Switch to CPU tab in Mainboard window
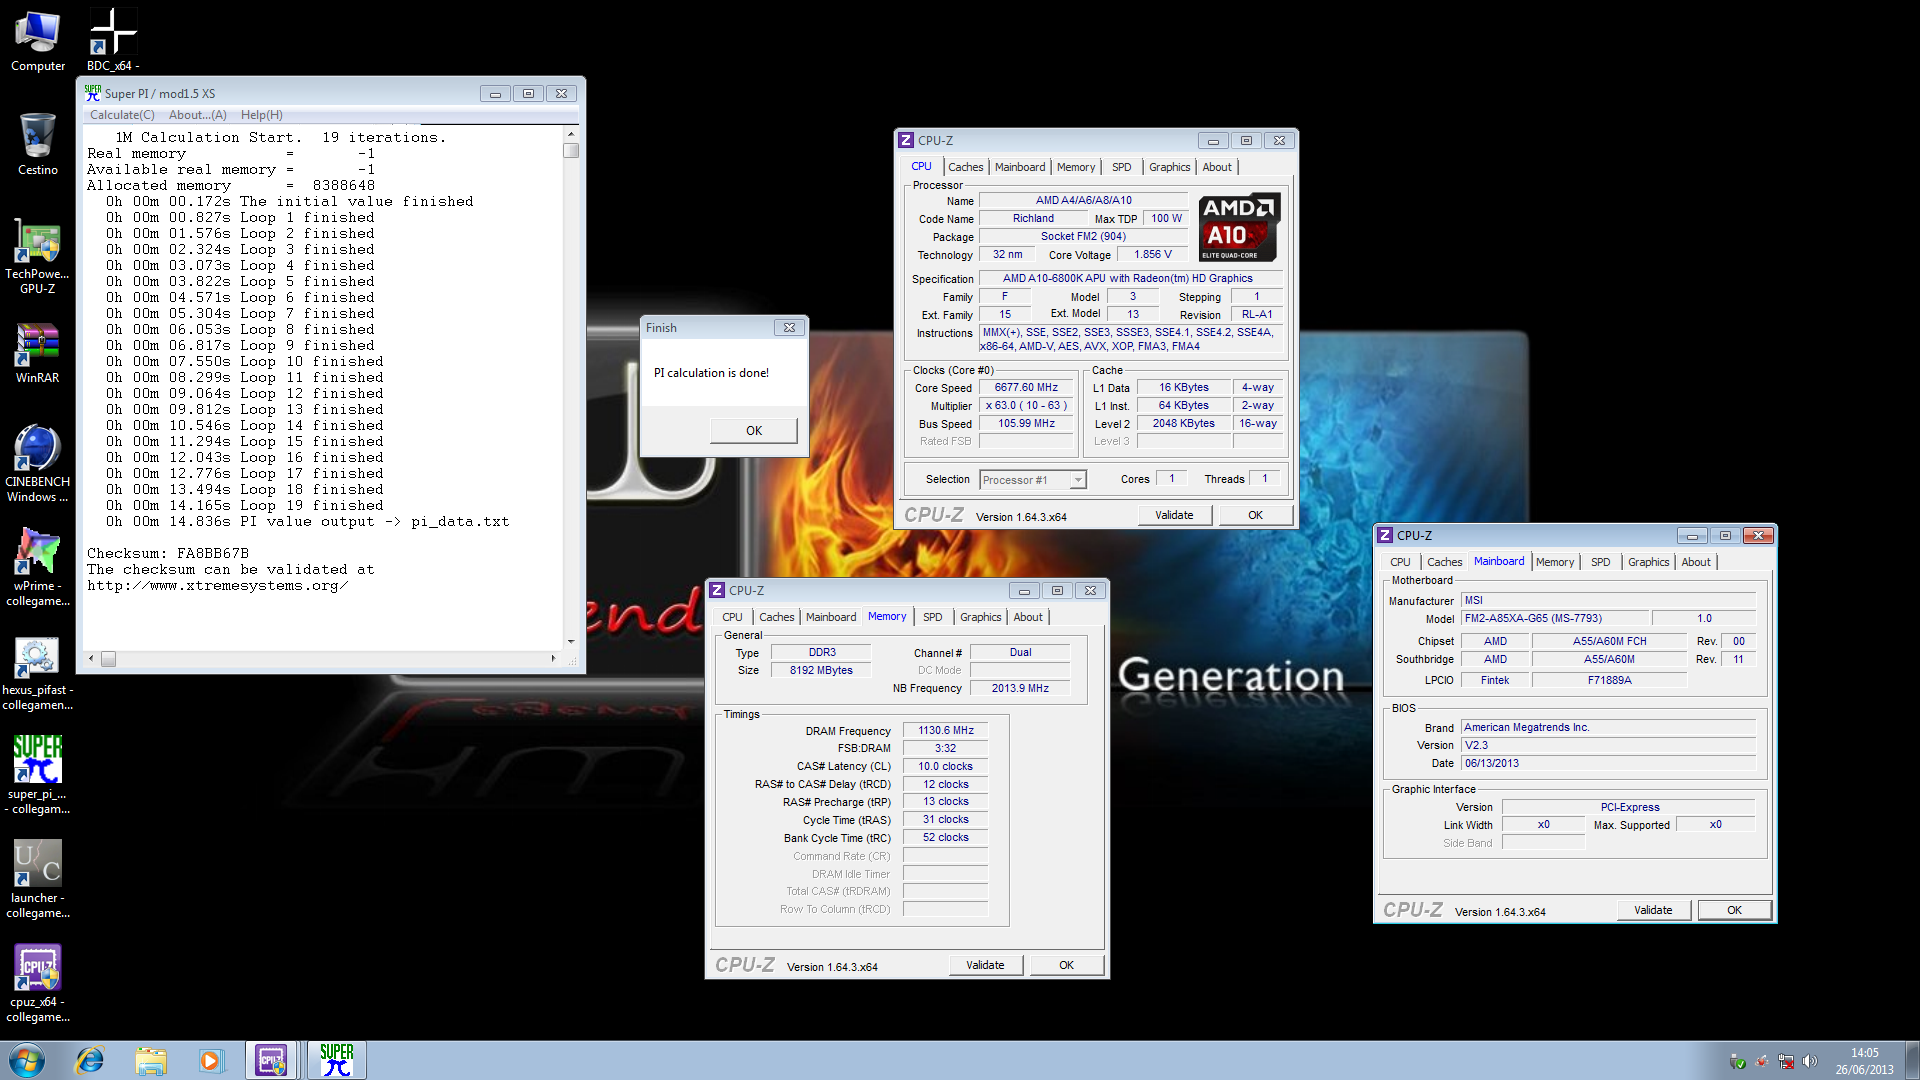 point(1400,562)
